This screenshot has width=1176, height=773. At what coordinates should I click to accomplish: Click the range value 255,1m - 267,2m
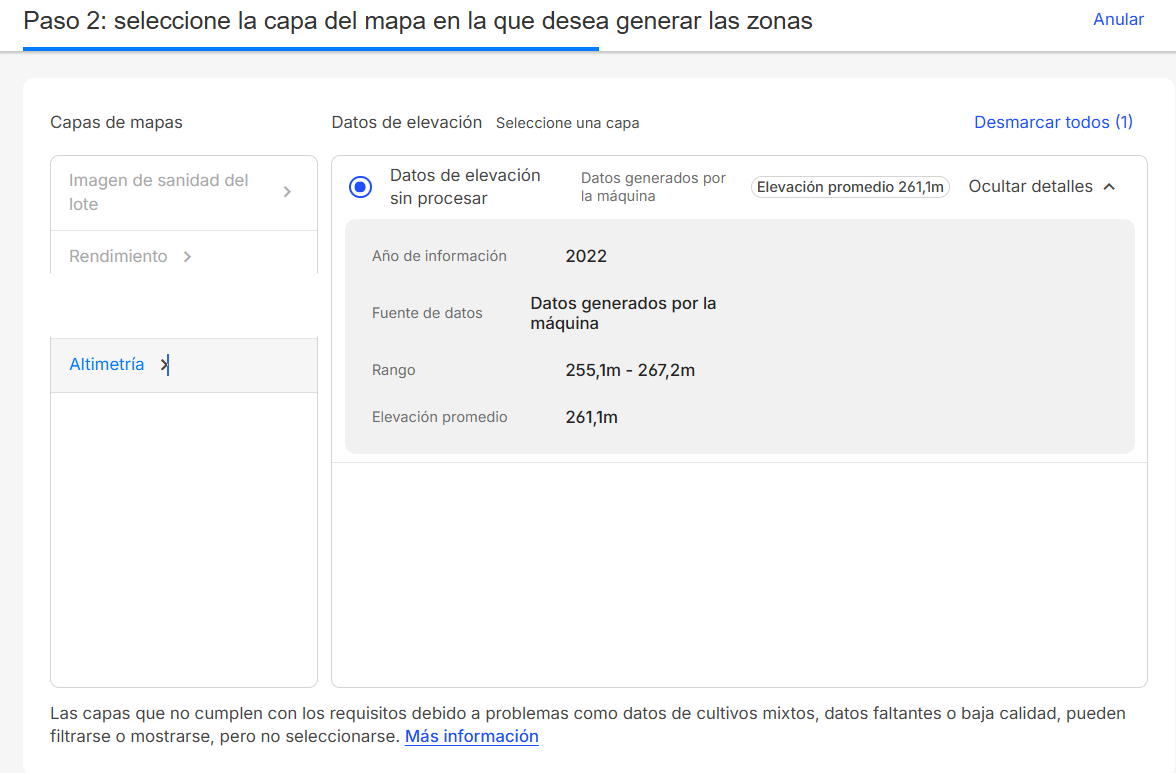[x=630, y=370]
